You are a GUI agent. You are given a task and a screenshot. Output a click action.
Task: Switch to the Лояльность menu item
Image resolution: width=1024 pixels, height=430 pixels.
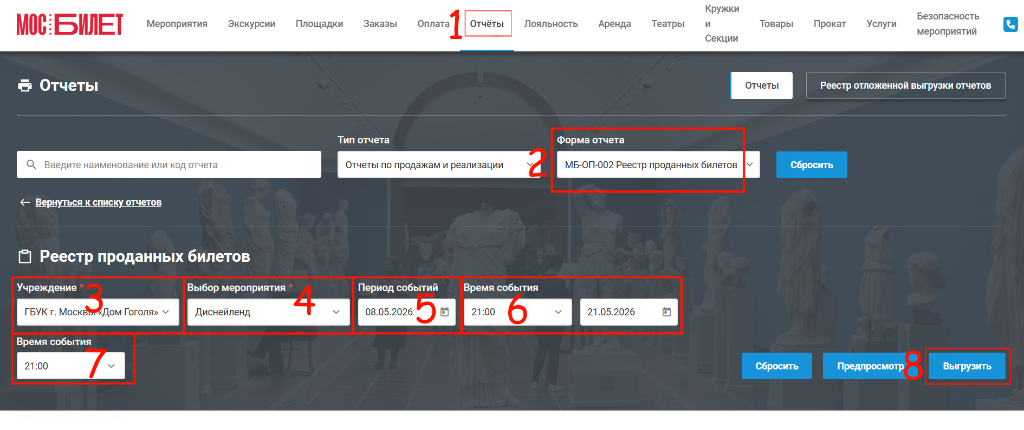click(551, 24)
